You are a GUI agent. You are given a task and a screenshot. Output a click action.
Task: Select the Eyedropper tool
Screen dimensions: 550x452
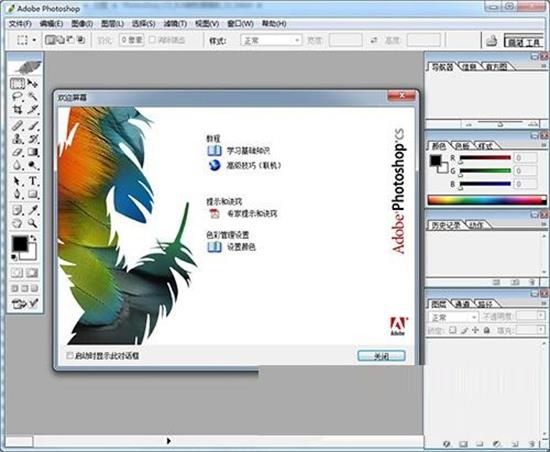[33, 210]
